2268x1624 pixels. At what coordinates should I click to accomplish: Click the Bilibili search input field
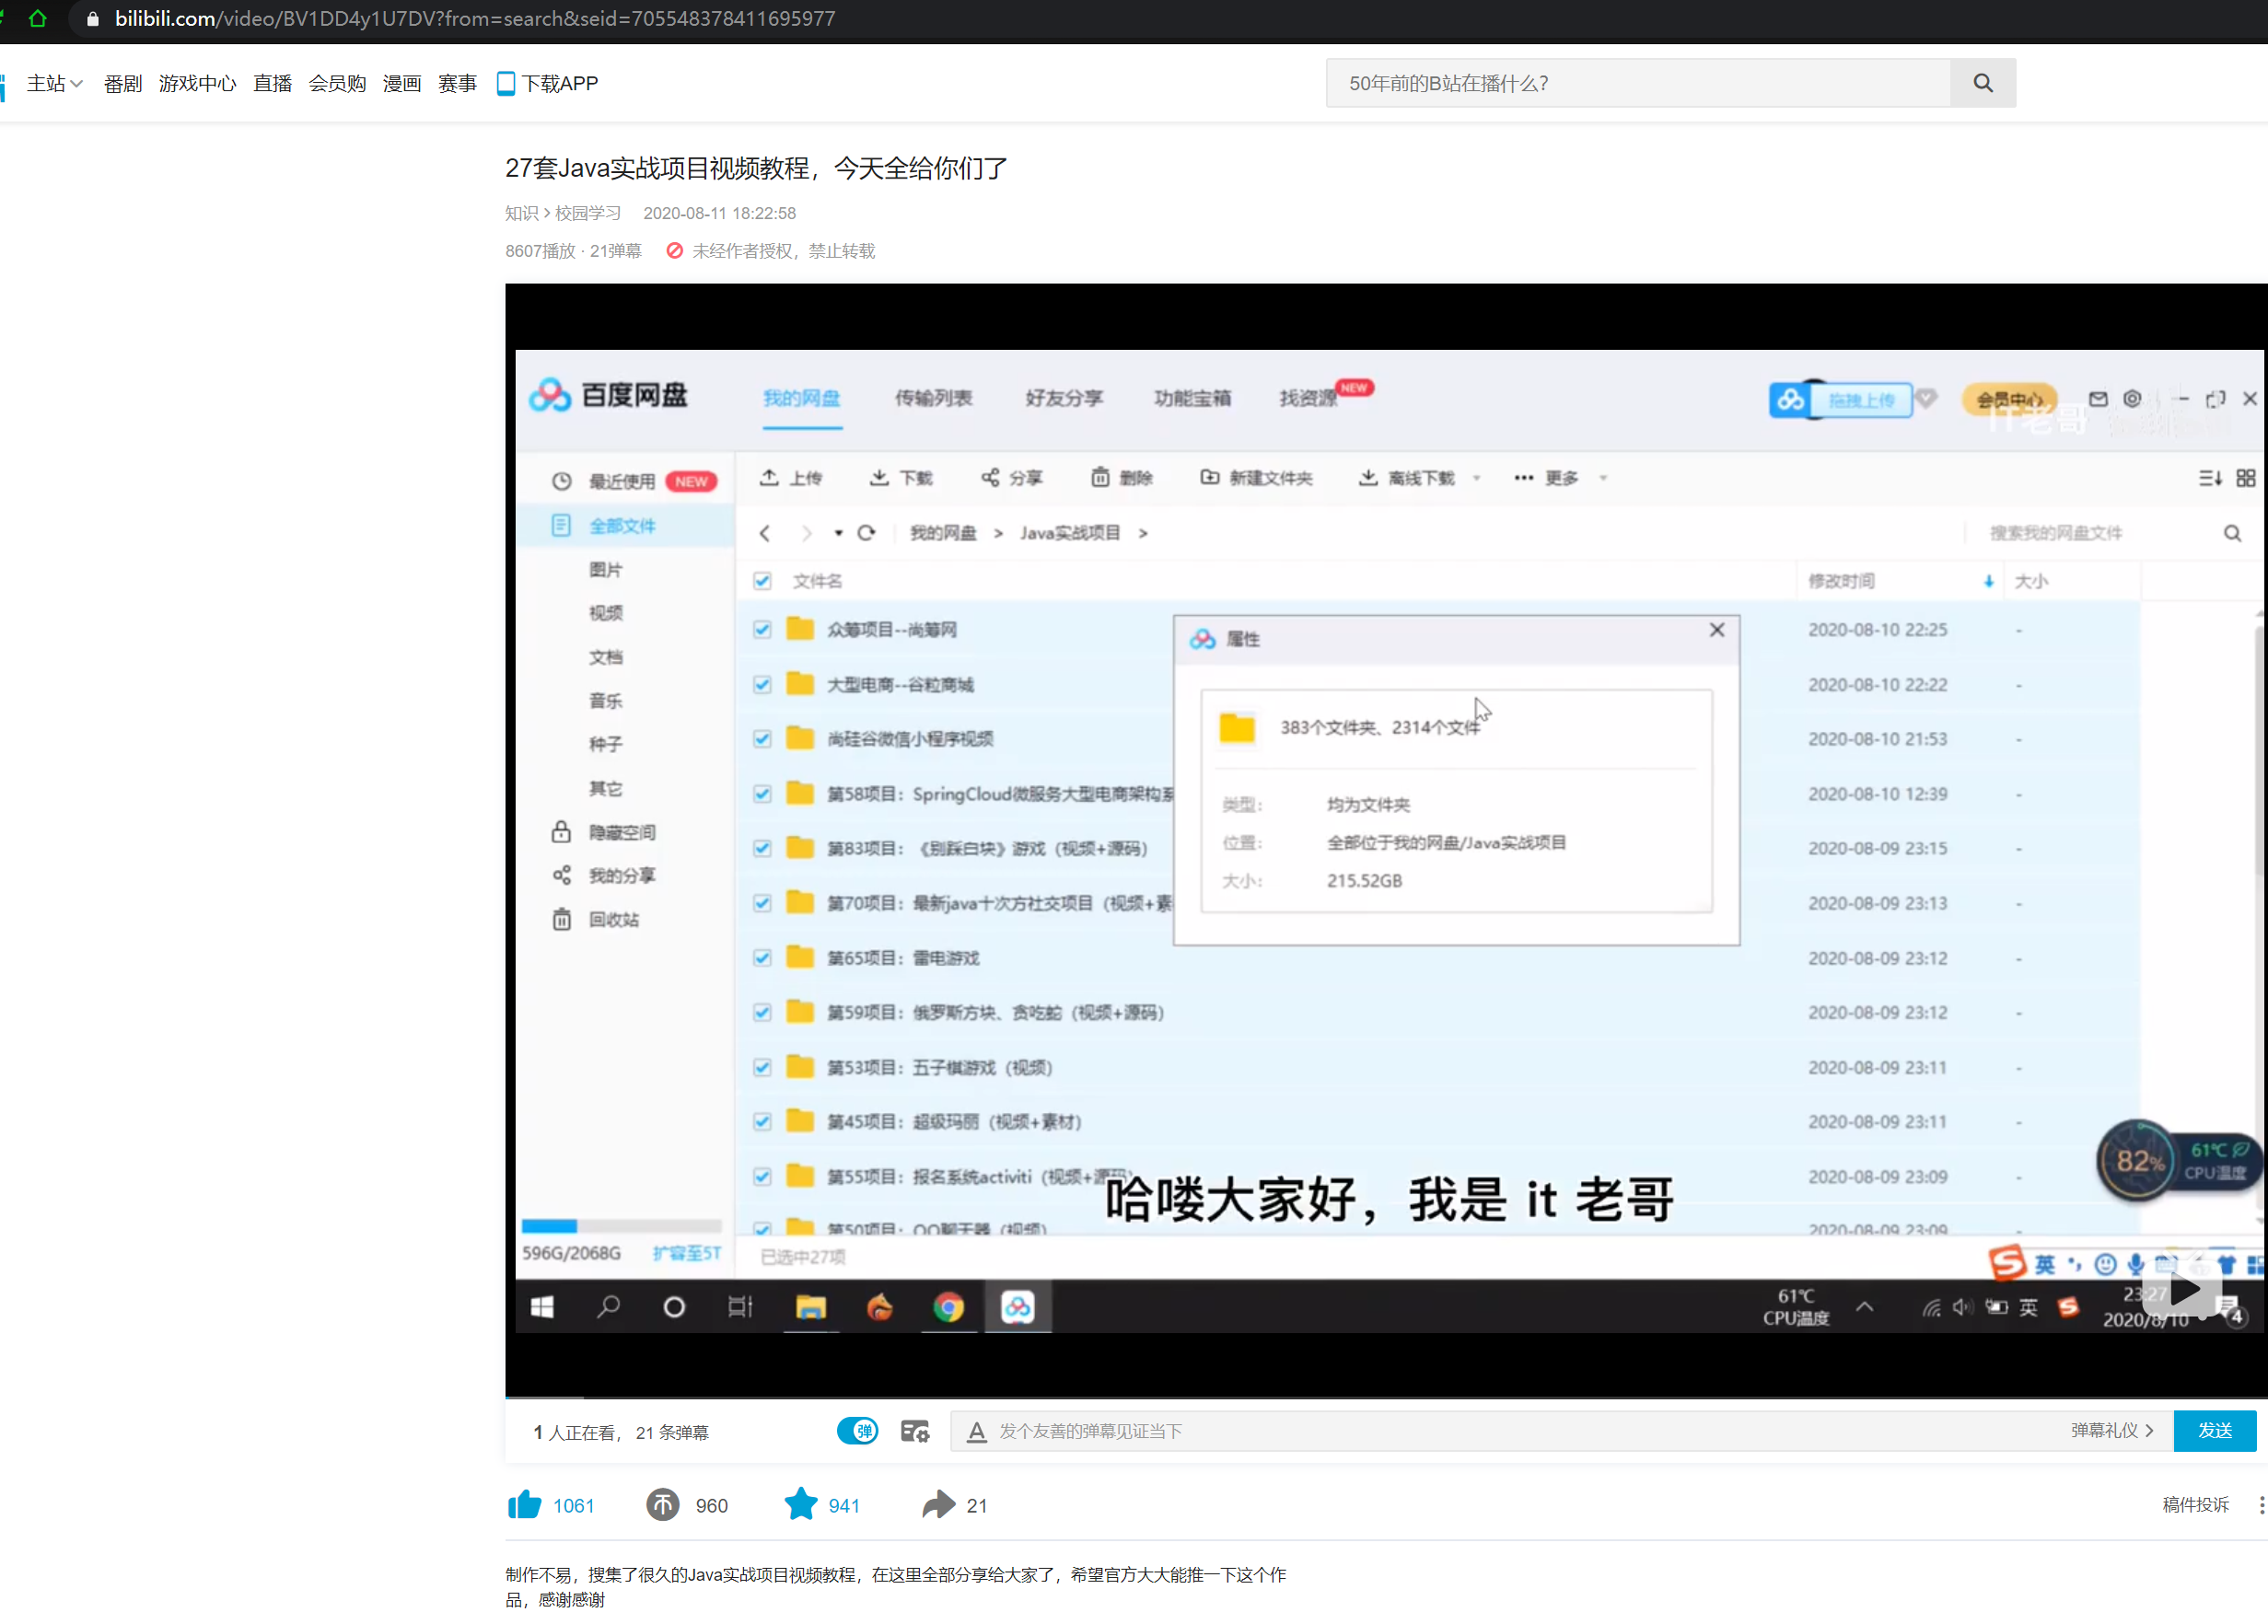point(1638,83)
